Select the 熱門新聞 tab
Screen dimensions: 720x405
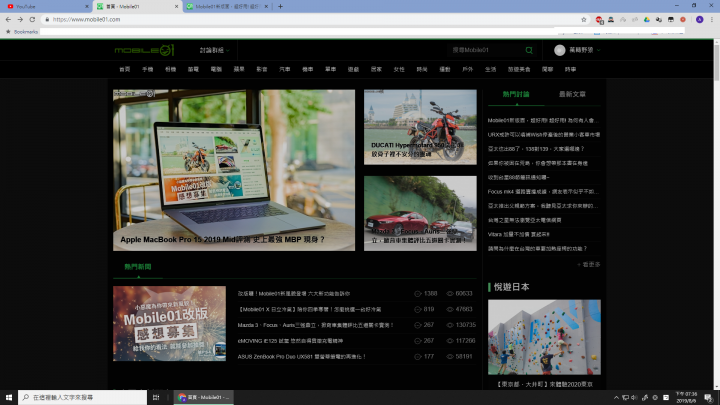point(138,267)
